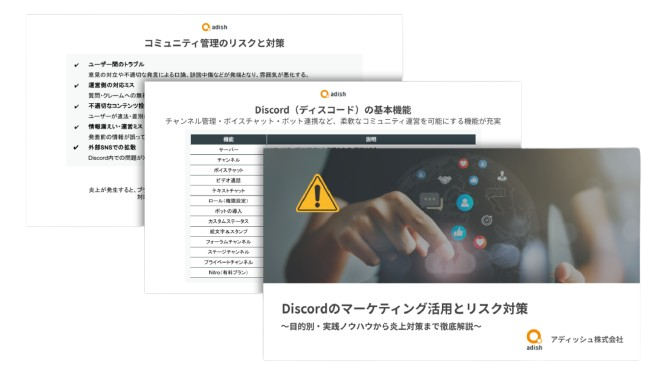Screen dimensions: 666x375
Task: Click the subtitle 目的別・実践ノウハウから炎上対策まで徹底解説
Action: pyautogui.click(x=381, y=327)
